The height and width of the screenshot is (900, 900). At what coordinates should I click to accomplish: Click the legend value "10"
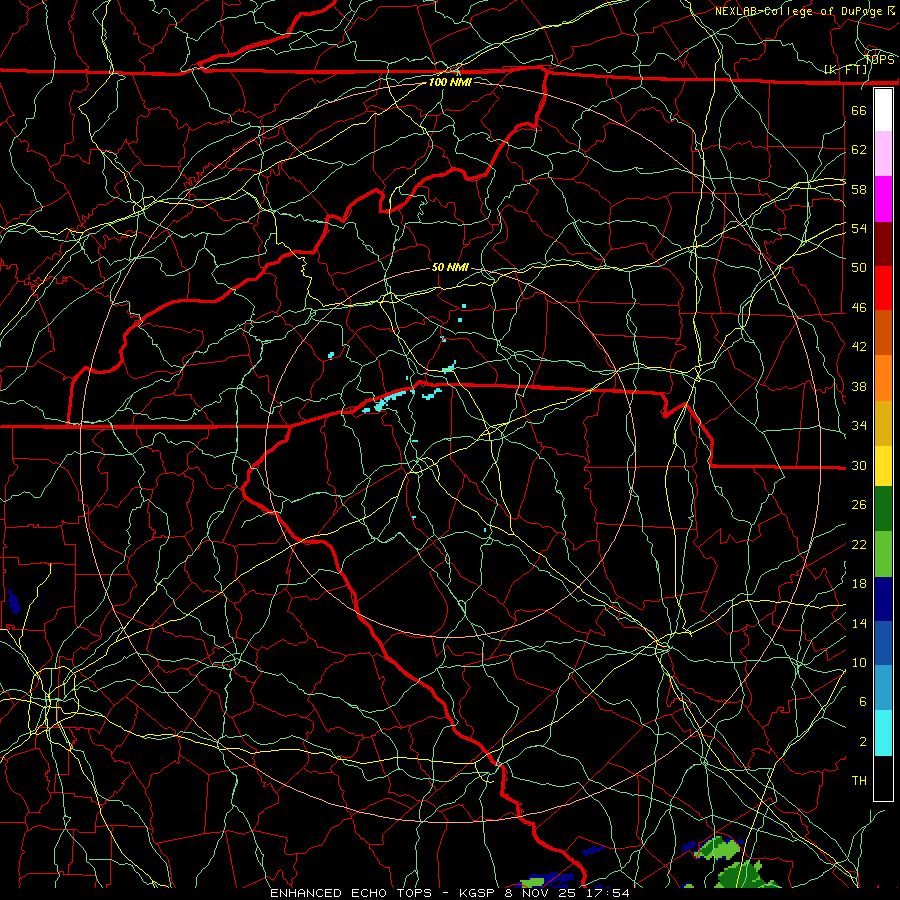(x=859, y=662)
